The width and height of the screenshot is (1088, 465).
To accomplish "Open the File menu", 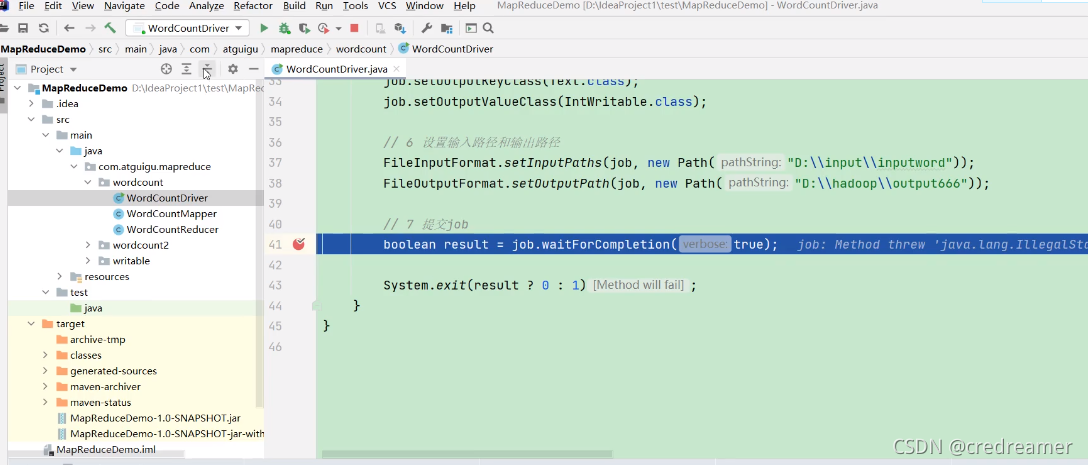I will 26,6.
